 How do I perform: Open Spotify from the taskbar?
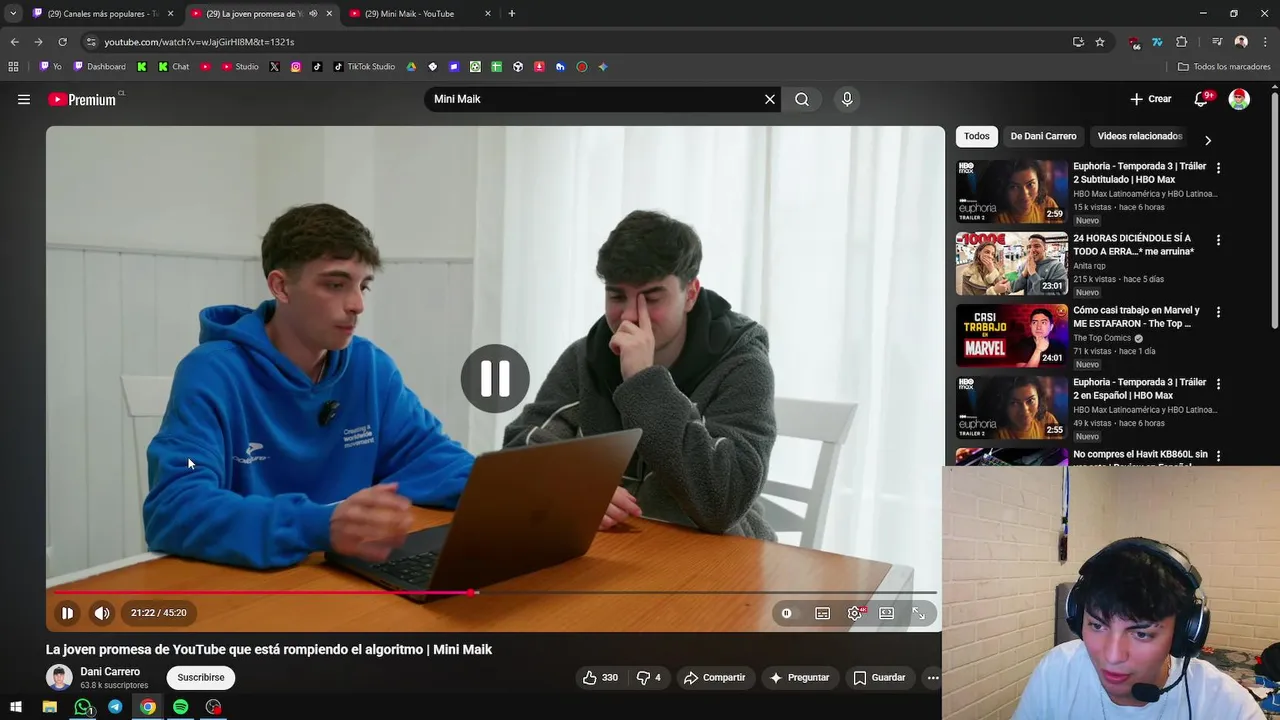coord(180,707)
